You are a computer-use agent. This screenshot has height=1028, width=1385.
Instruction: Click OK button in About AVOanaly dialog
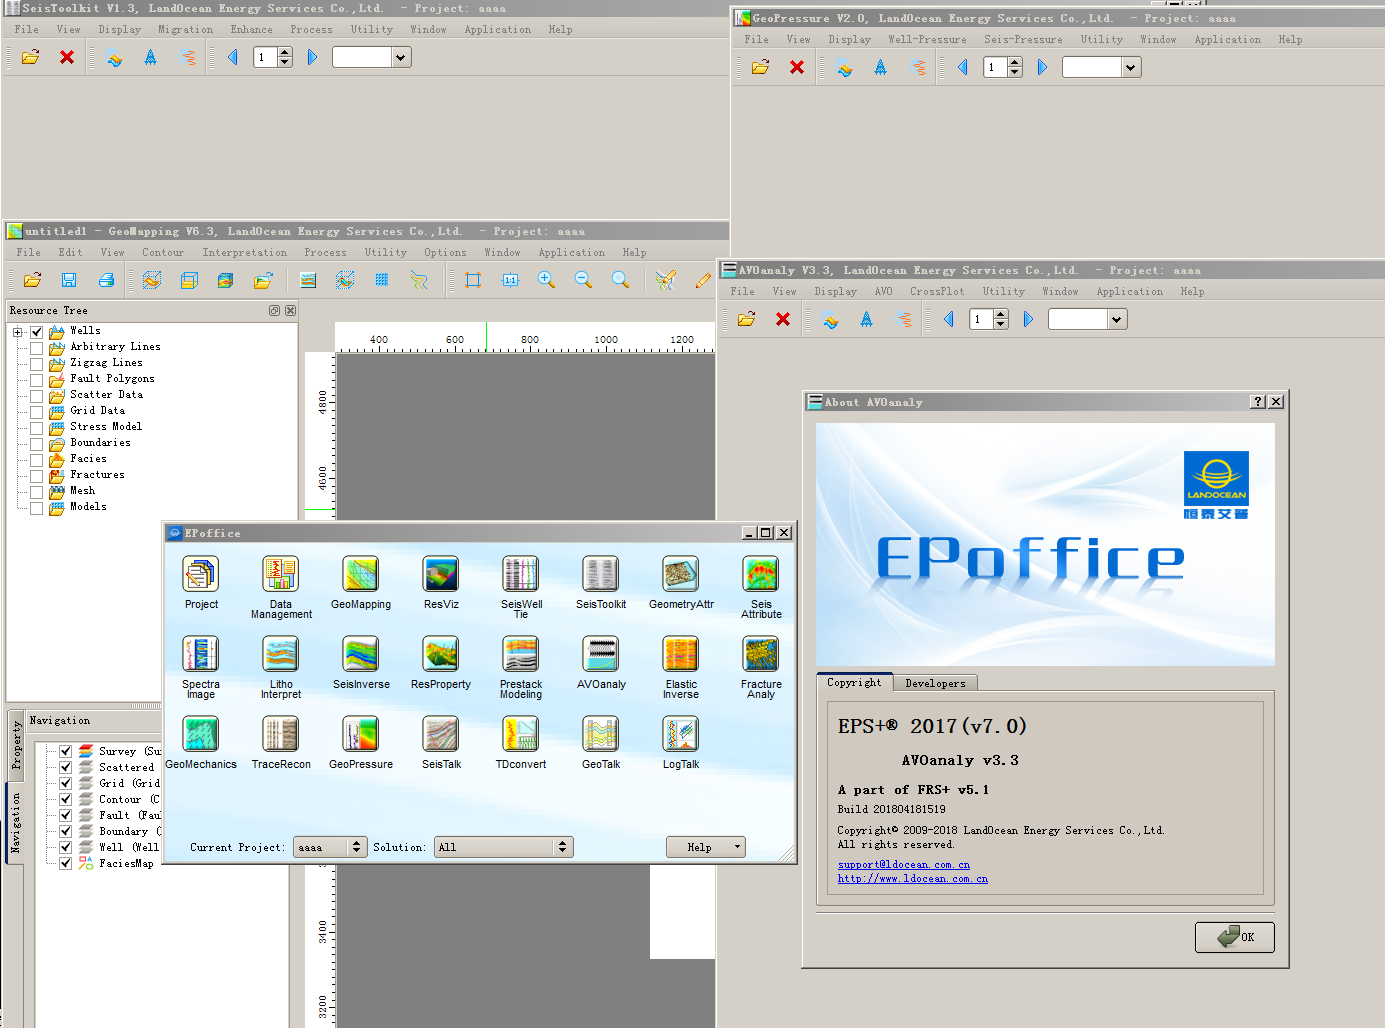[1235, 937]
